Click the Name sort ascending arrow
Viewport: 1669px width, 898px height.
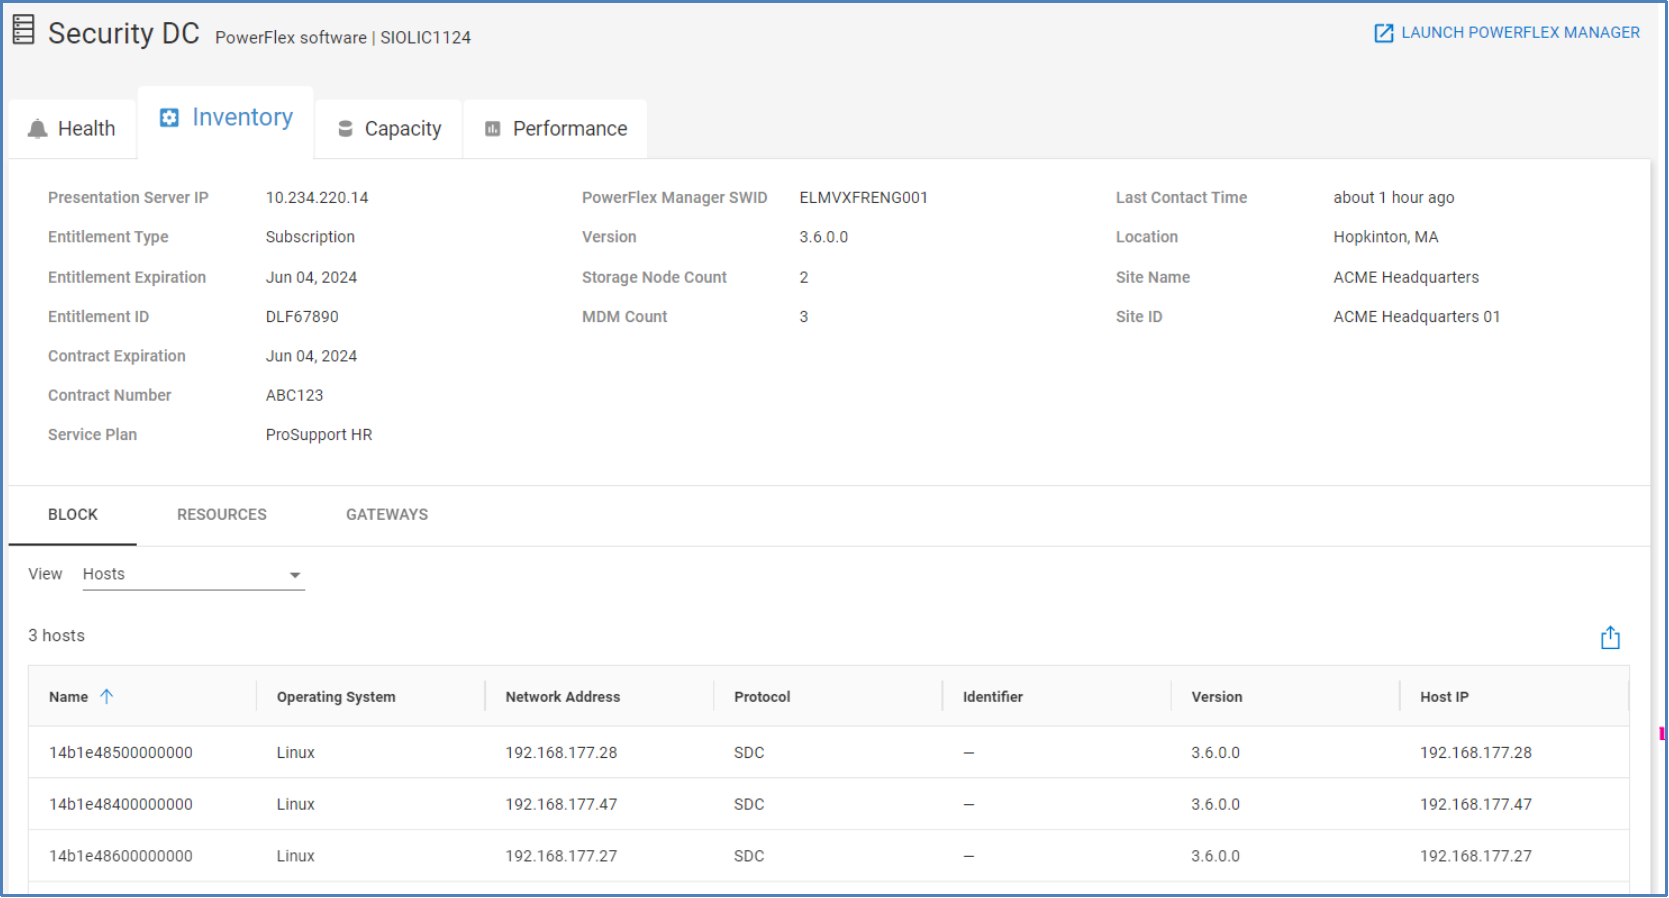click(x=107, y=697)
